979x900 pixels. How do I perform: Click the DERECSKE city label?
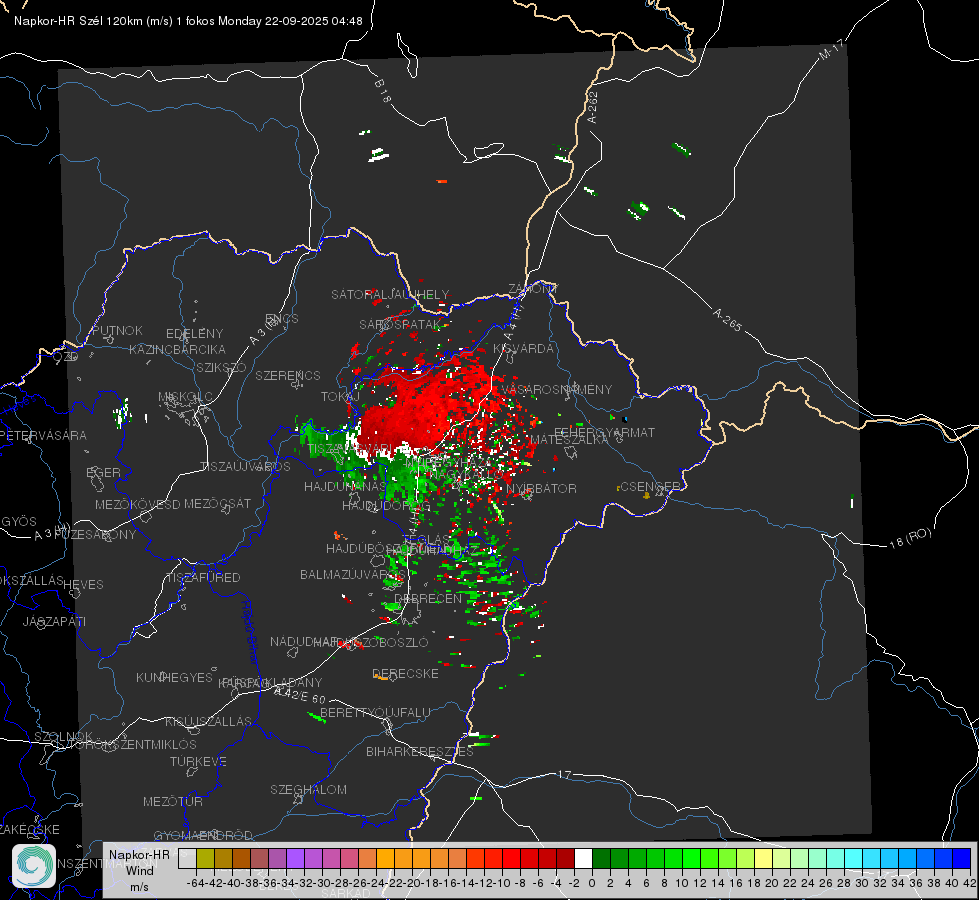point(405,674)
